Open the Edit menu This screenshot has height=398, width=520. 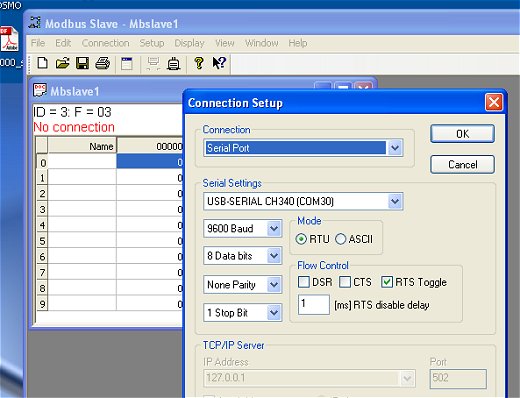click(63, 43)
